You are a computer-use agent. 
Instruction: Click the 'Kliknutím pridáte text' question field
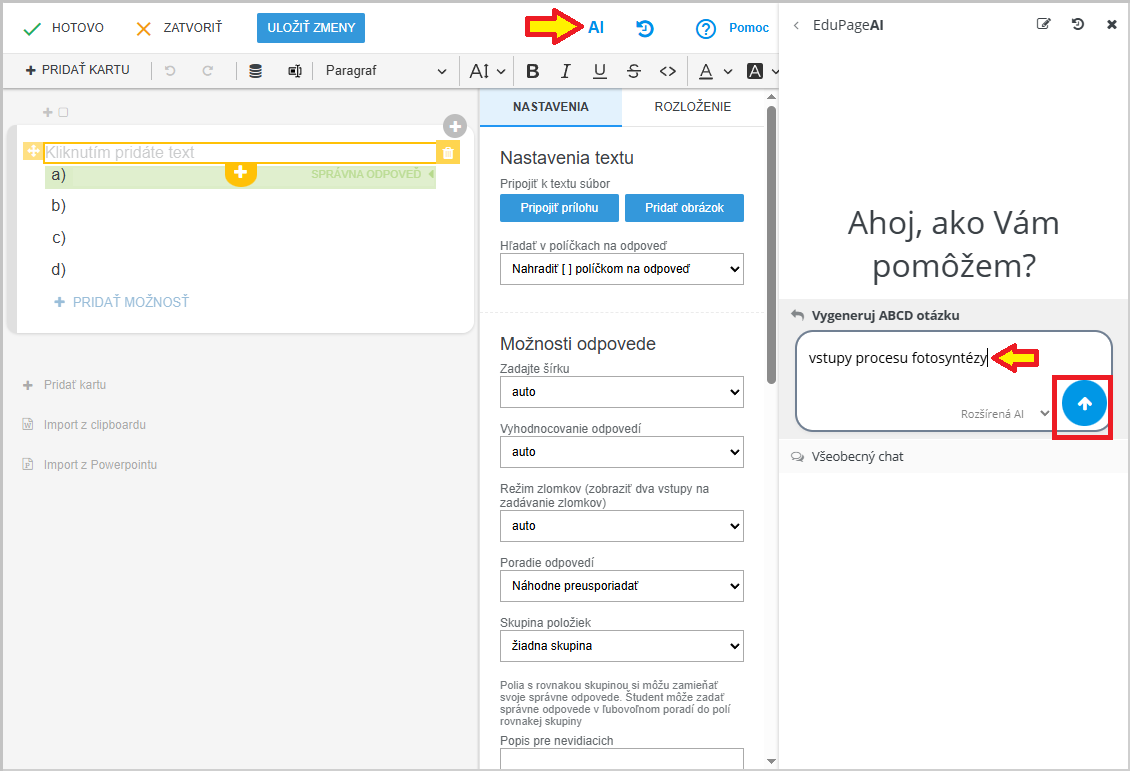click(x=240, y=152)
